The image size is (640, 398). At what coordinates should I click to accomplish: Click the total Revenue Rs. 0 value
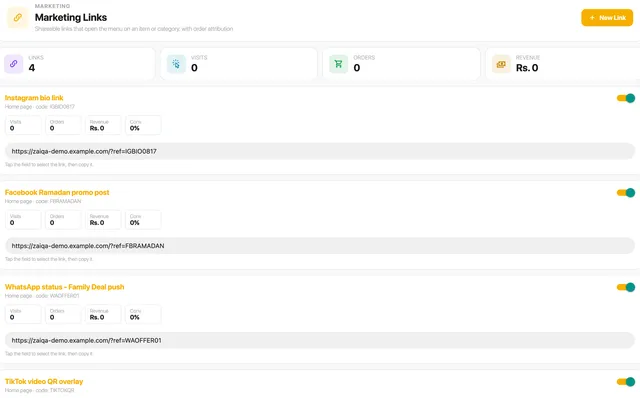point(527,68)
